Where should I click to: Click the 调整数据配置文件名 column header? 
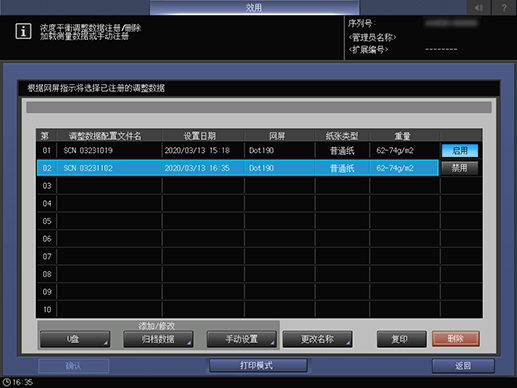105,136
